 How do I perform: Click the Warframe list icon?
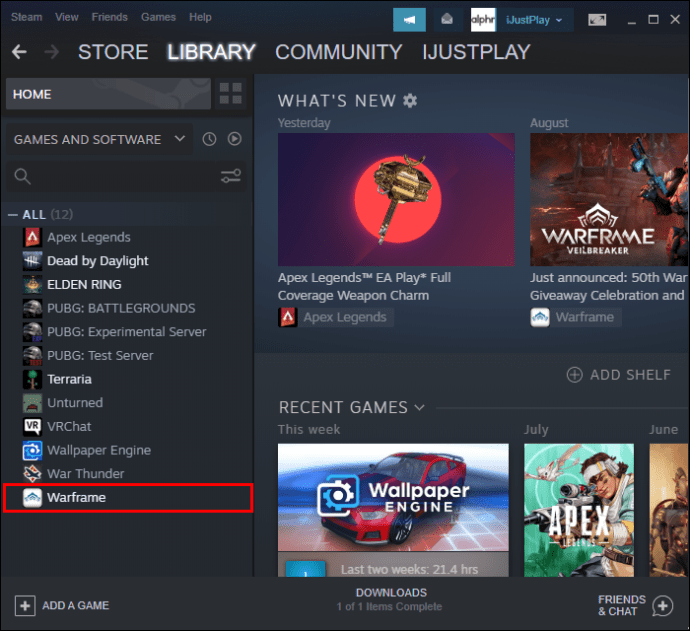click(x=32, y=498)
